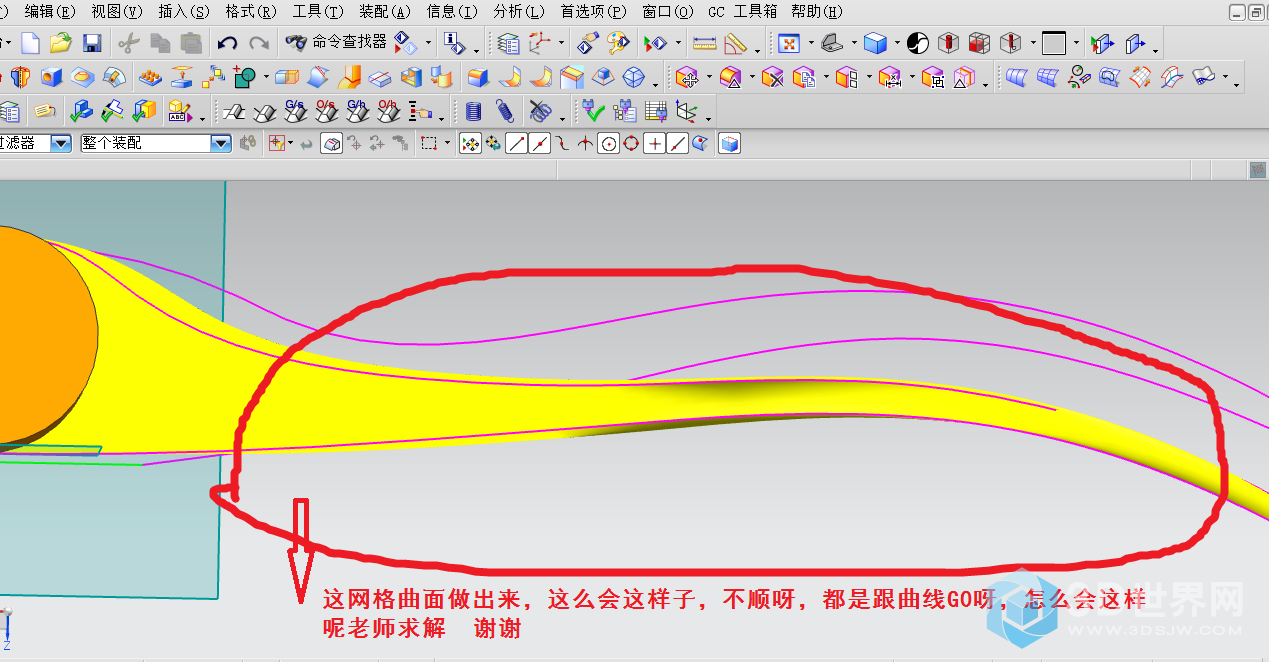Image resolution: width=1269 pixels, height=662 pixels.
Task: Open the 分析(L) menu
Action: 519,12
